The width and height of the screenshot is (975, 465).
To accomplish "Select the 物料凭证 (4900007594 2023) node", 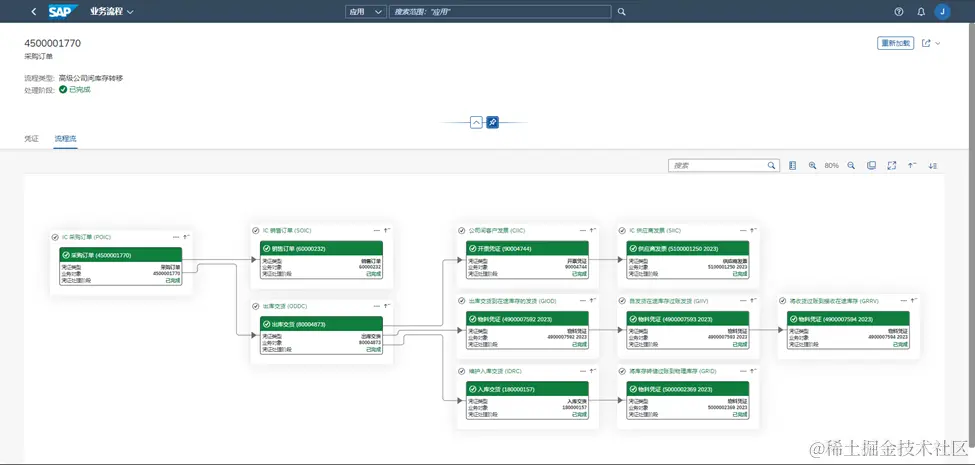I will [x=848, y=329].
